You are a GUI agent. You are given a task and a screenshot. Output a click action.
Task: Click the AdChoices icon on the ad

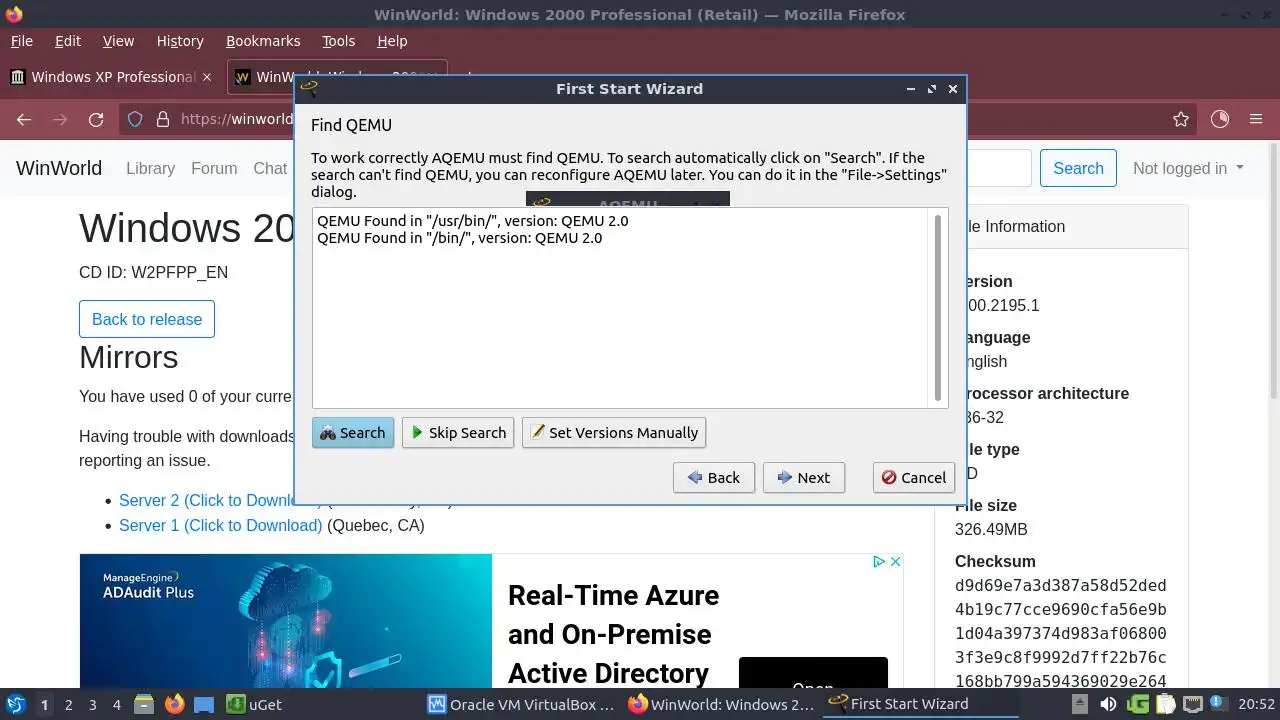(879, 562)
